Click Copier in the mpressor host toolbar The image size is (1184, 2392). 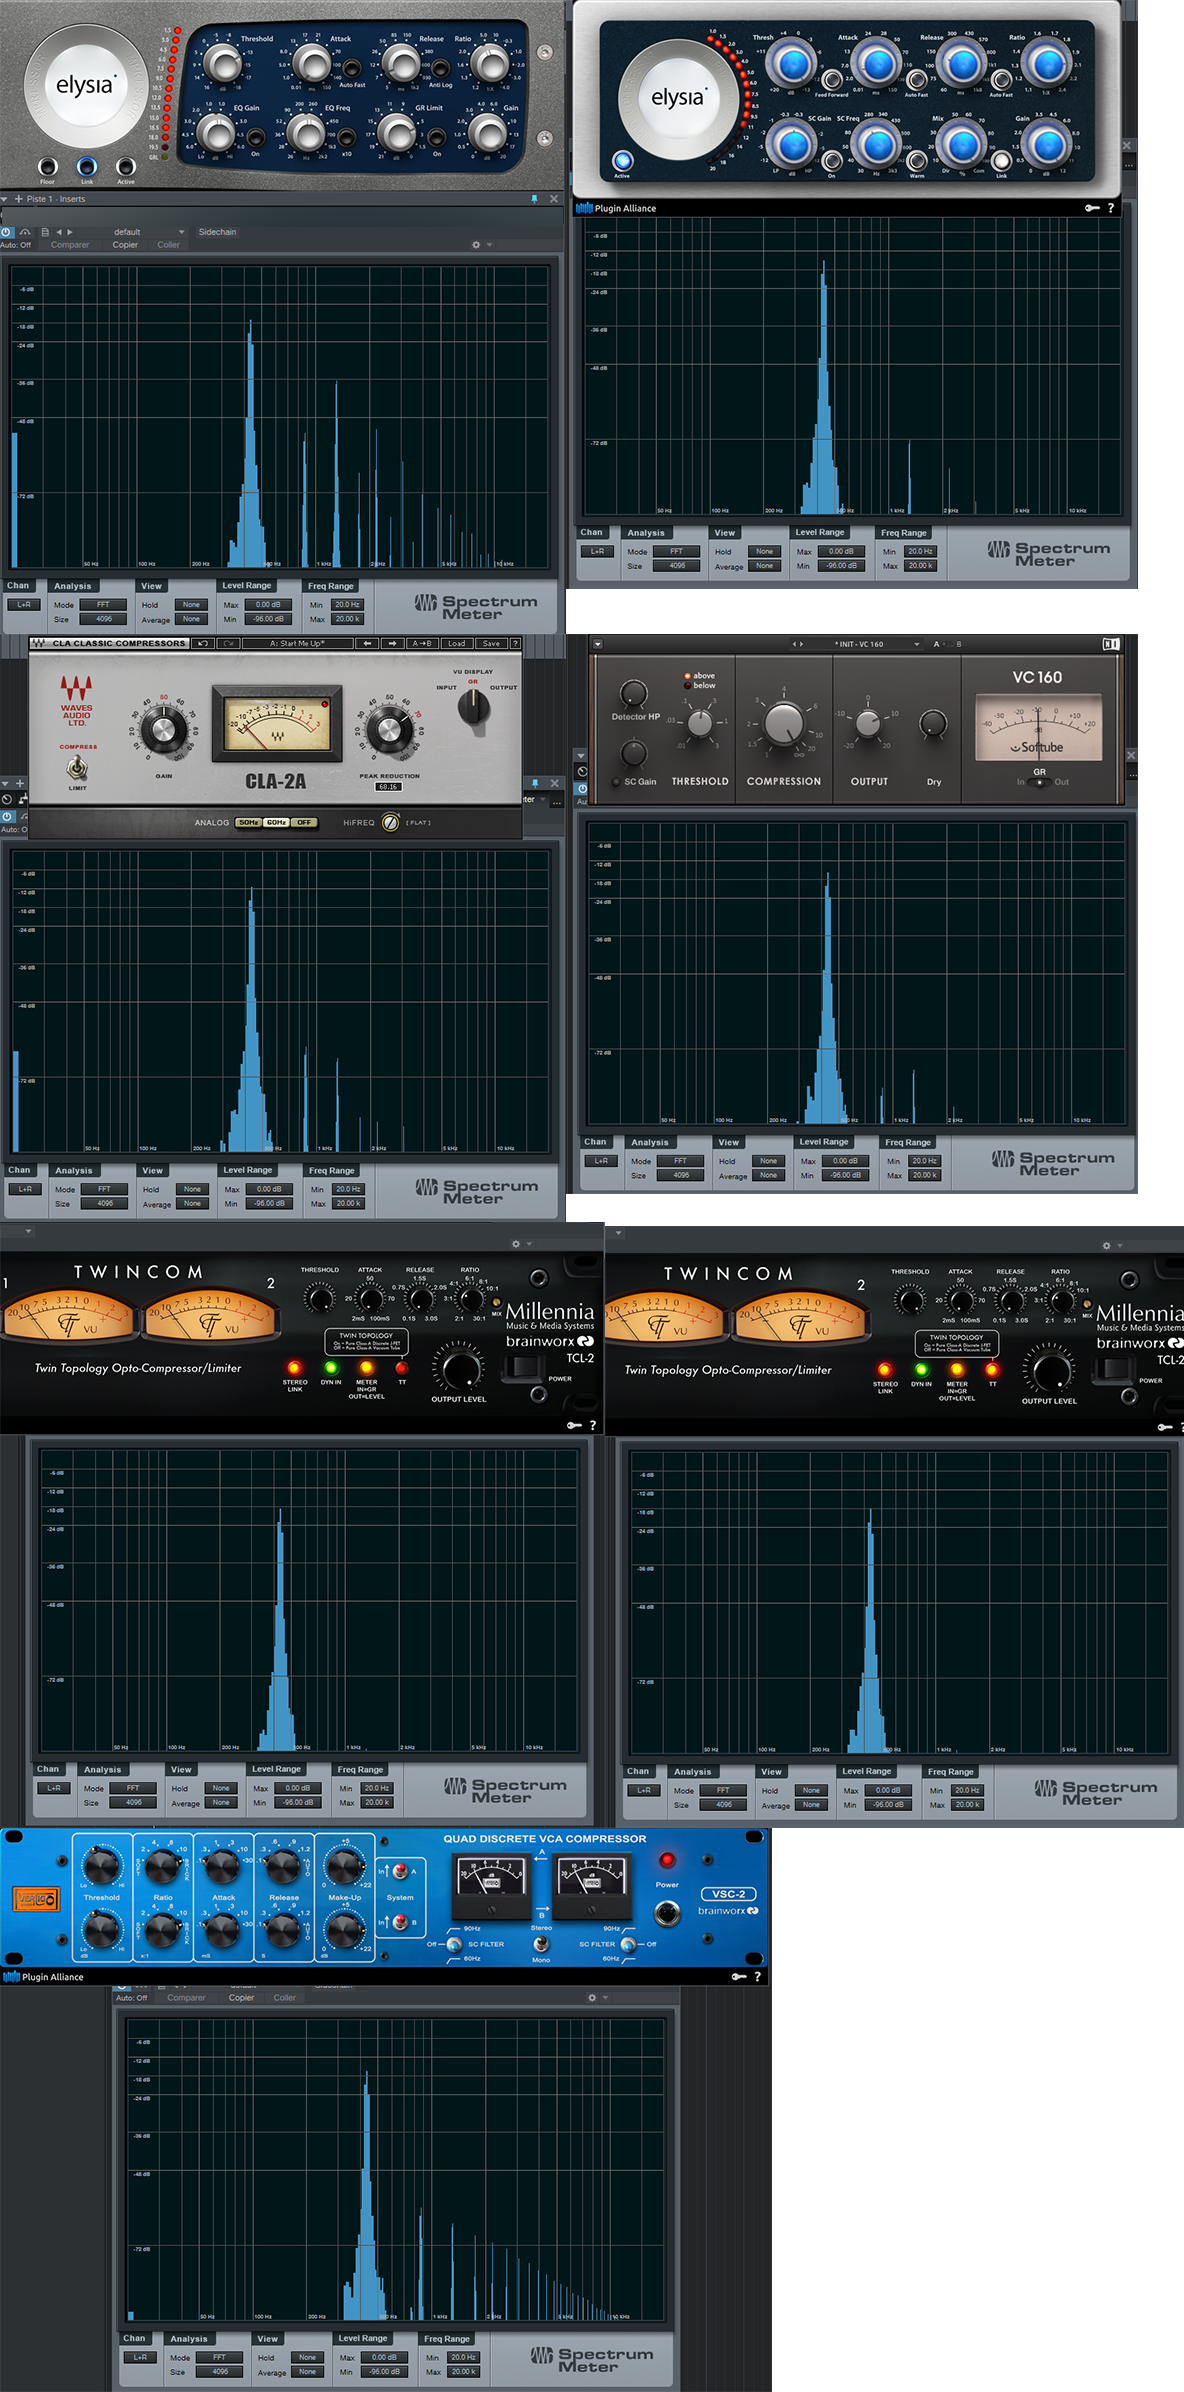pyautogui.click(x=125, y=245)
